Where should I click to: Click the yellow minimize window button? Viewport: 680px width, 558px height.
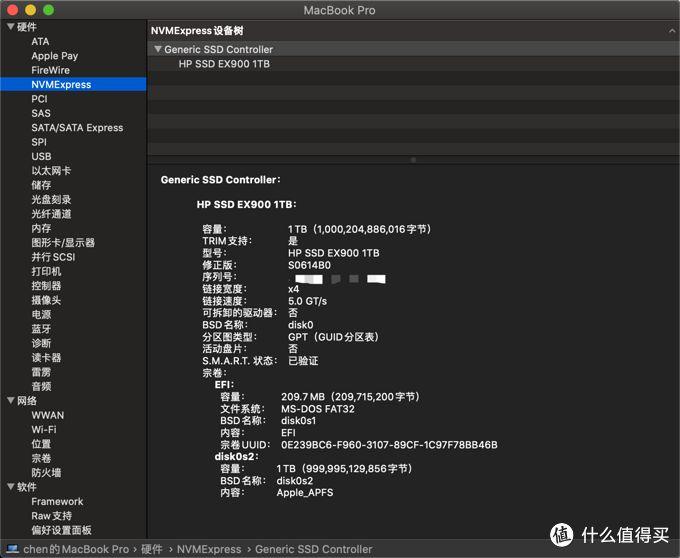coord(31,10)
